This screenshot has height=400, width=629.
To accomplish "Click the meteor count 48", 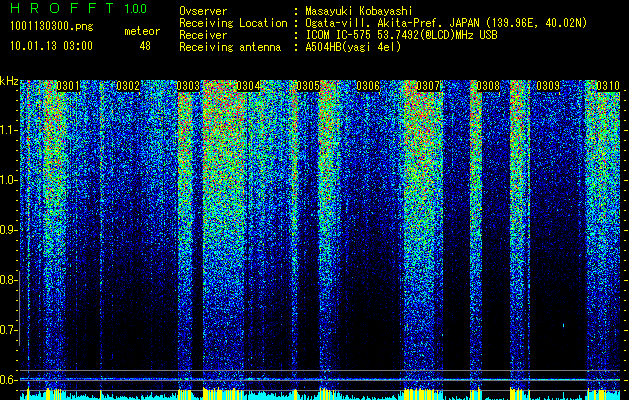I will 145,46.
